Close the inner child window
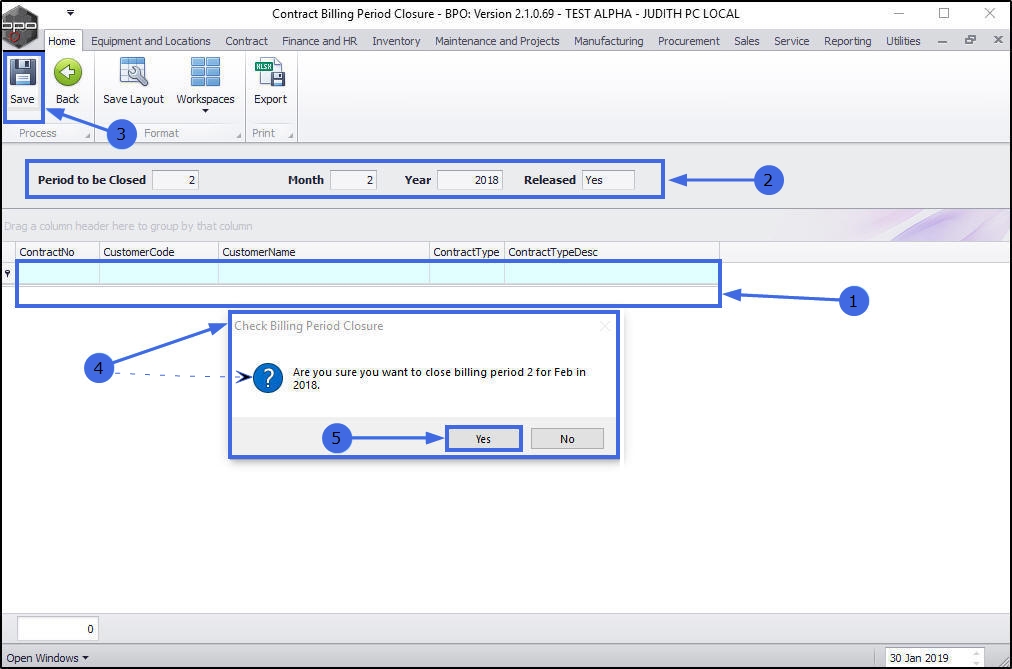The height and width of the screenshot is (669, 1012). (x=998, y=40)
